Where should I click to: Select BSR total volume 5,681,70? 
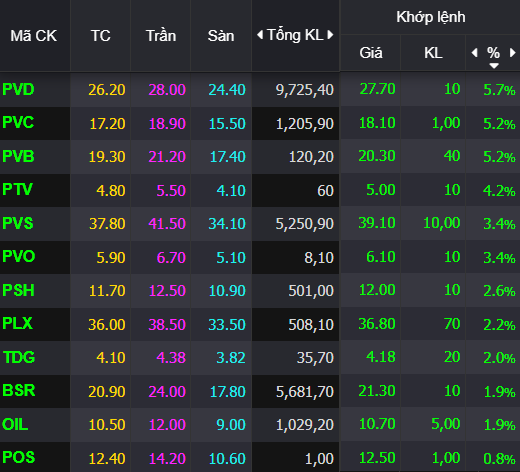click(x=305, y=392)
